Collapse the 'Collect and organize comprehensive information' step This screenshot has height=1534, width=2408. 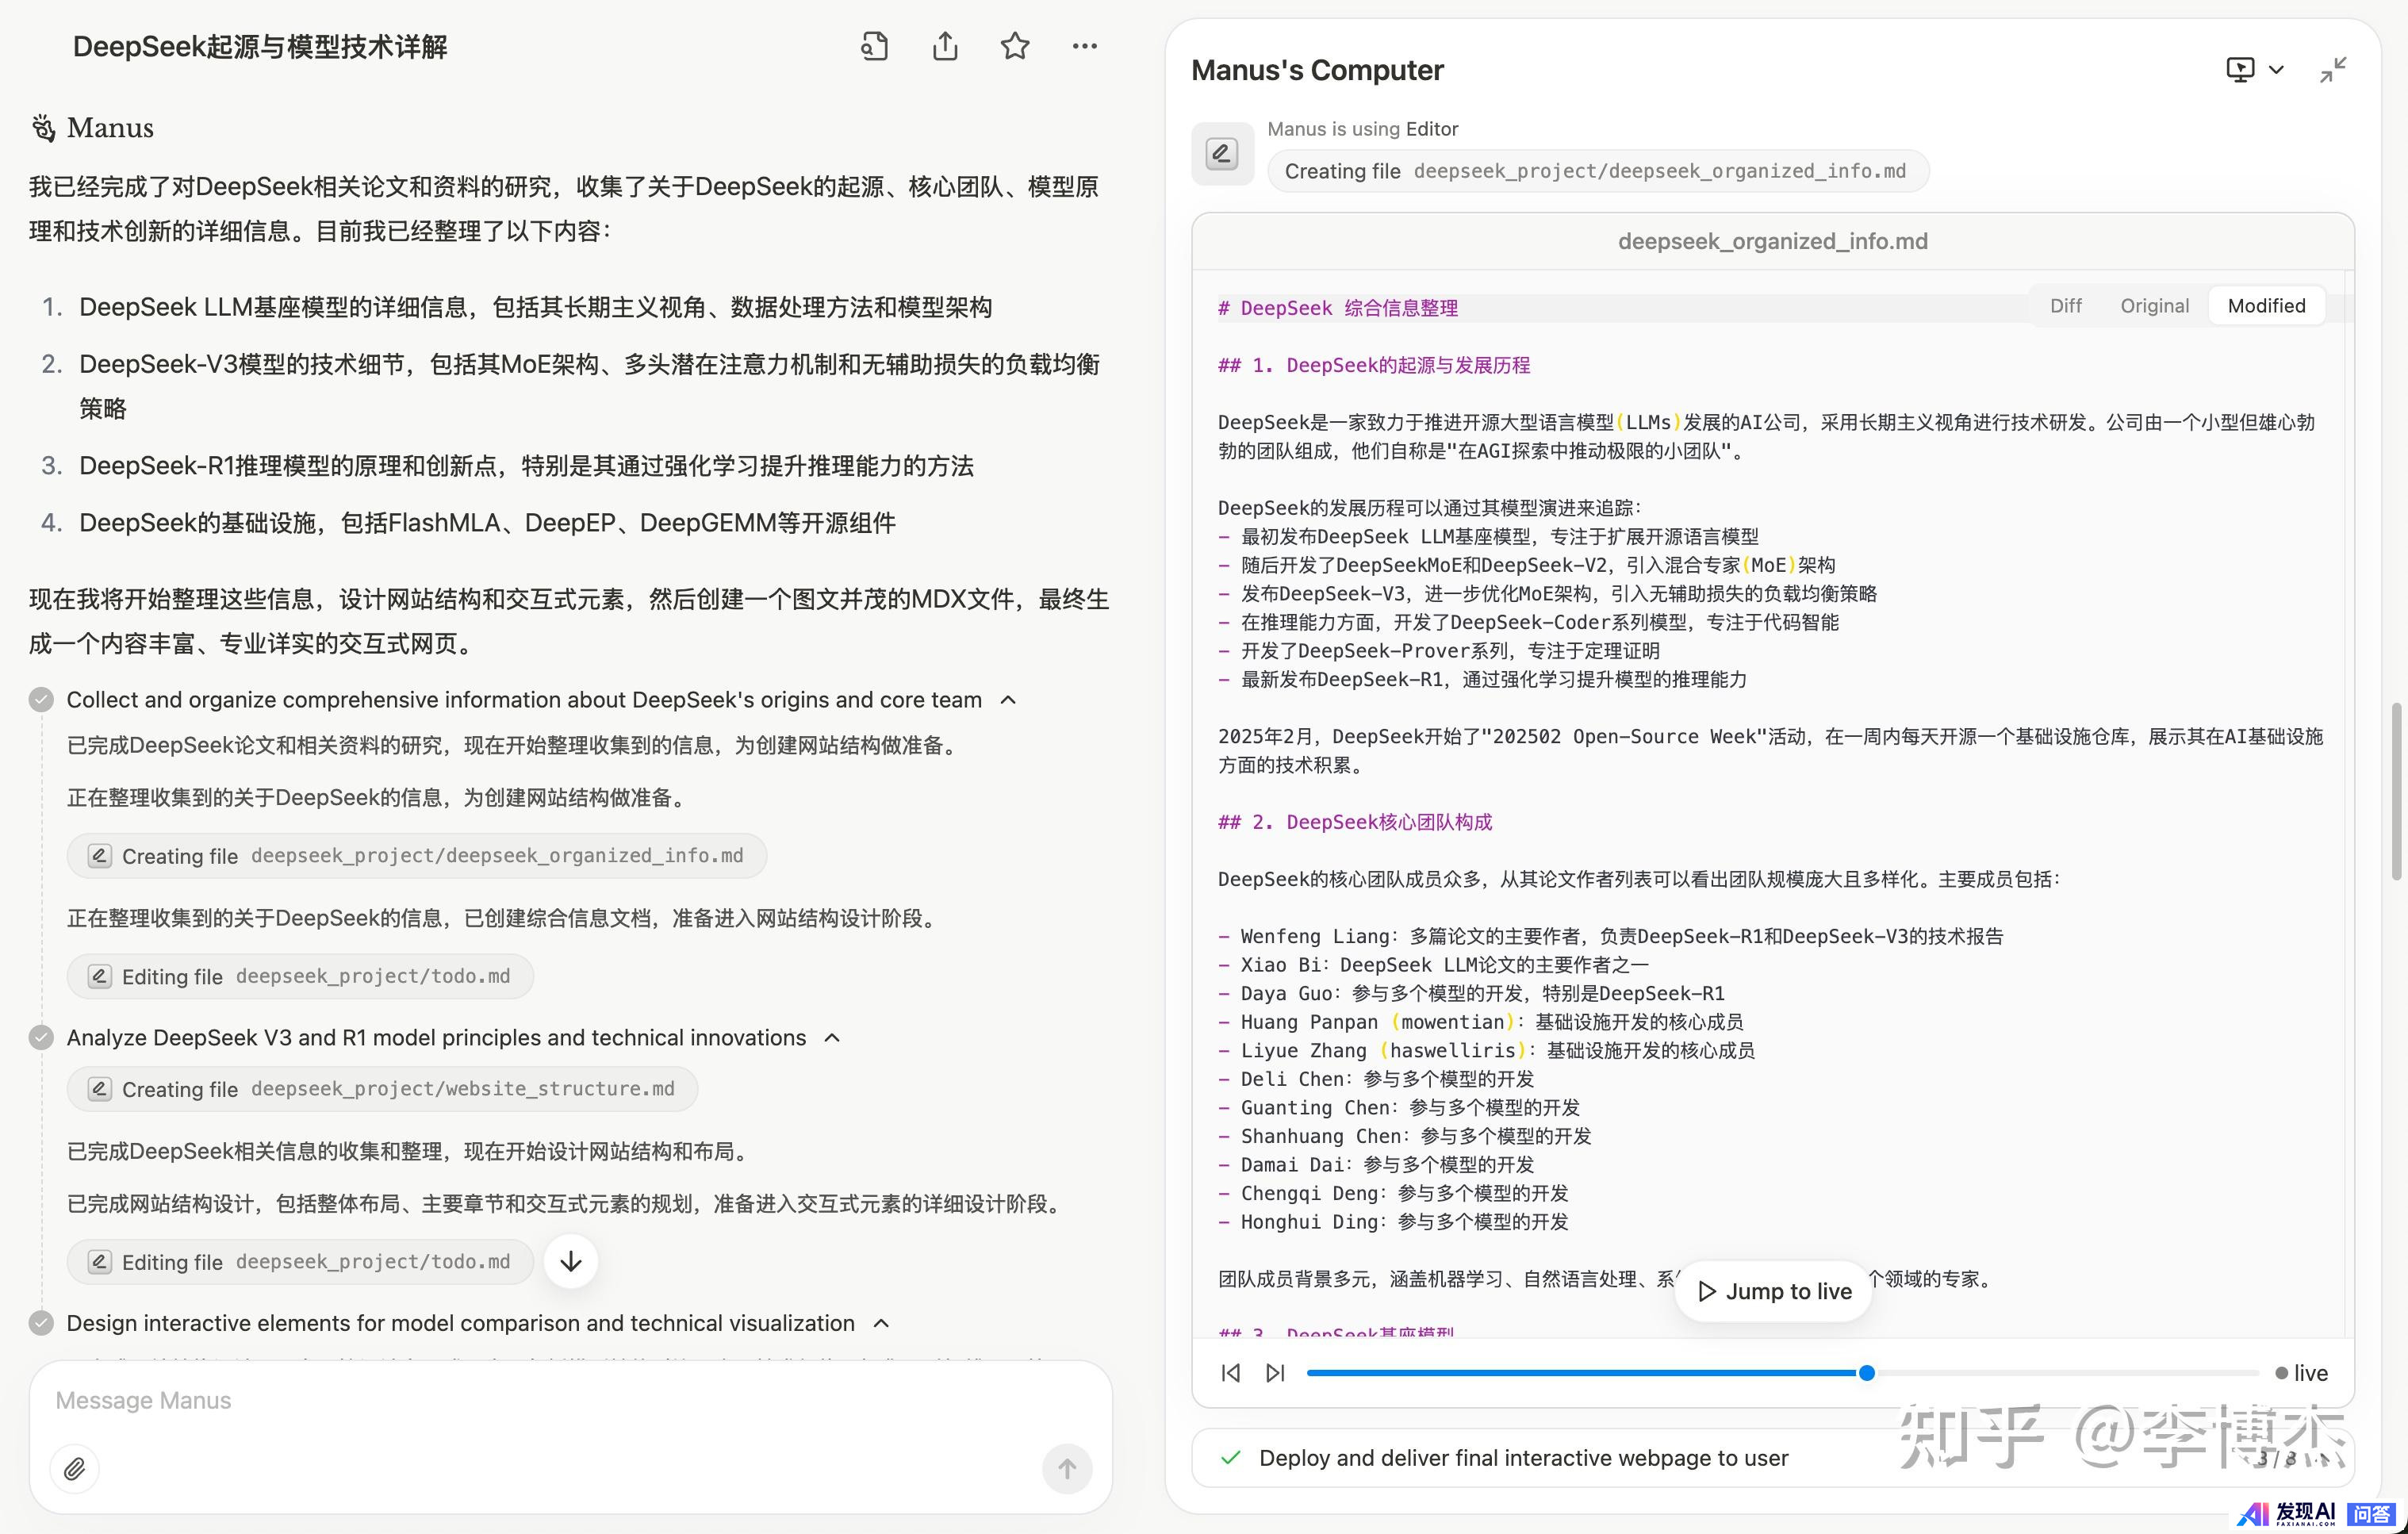click(1009, 700)
